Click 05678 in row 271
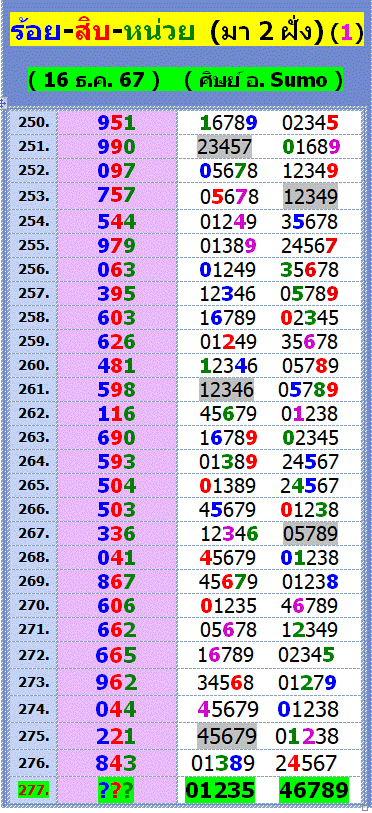The width and height of the screenshot is (372, 813). click(229, 630)
